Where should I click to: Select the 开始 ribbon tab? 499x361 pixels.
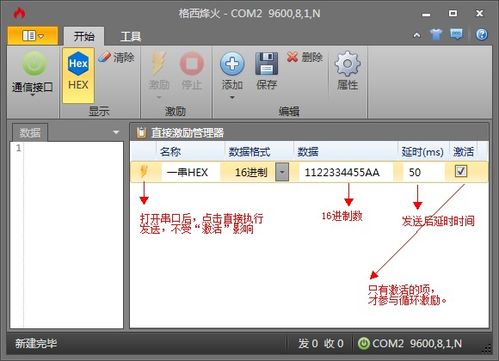[x=84, y=36]
